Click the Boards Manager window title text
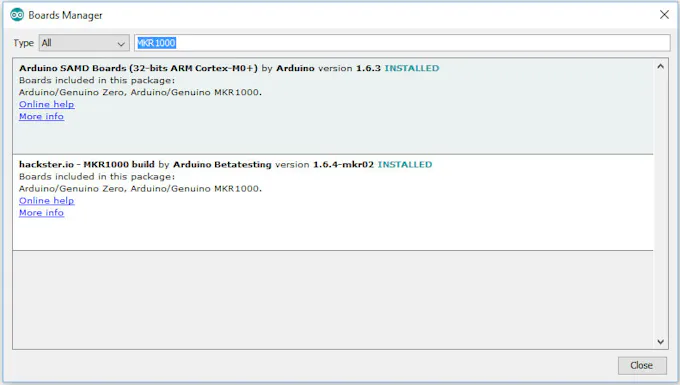 pos(65,15)
